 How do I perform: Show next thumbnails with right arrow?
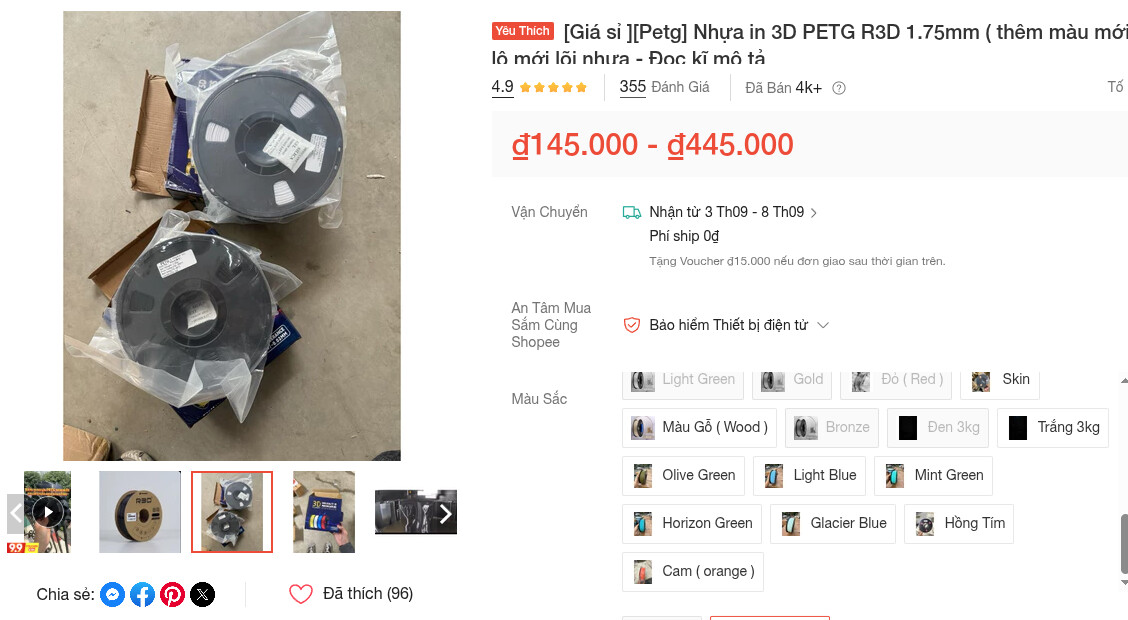coord(445,514)
